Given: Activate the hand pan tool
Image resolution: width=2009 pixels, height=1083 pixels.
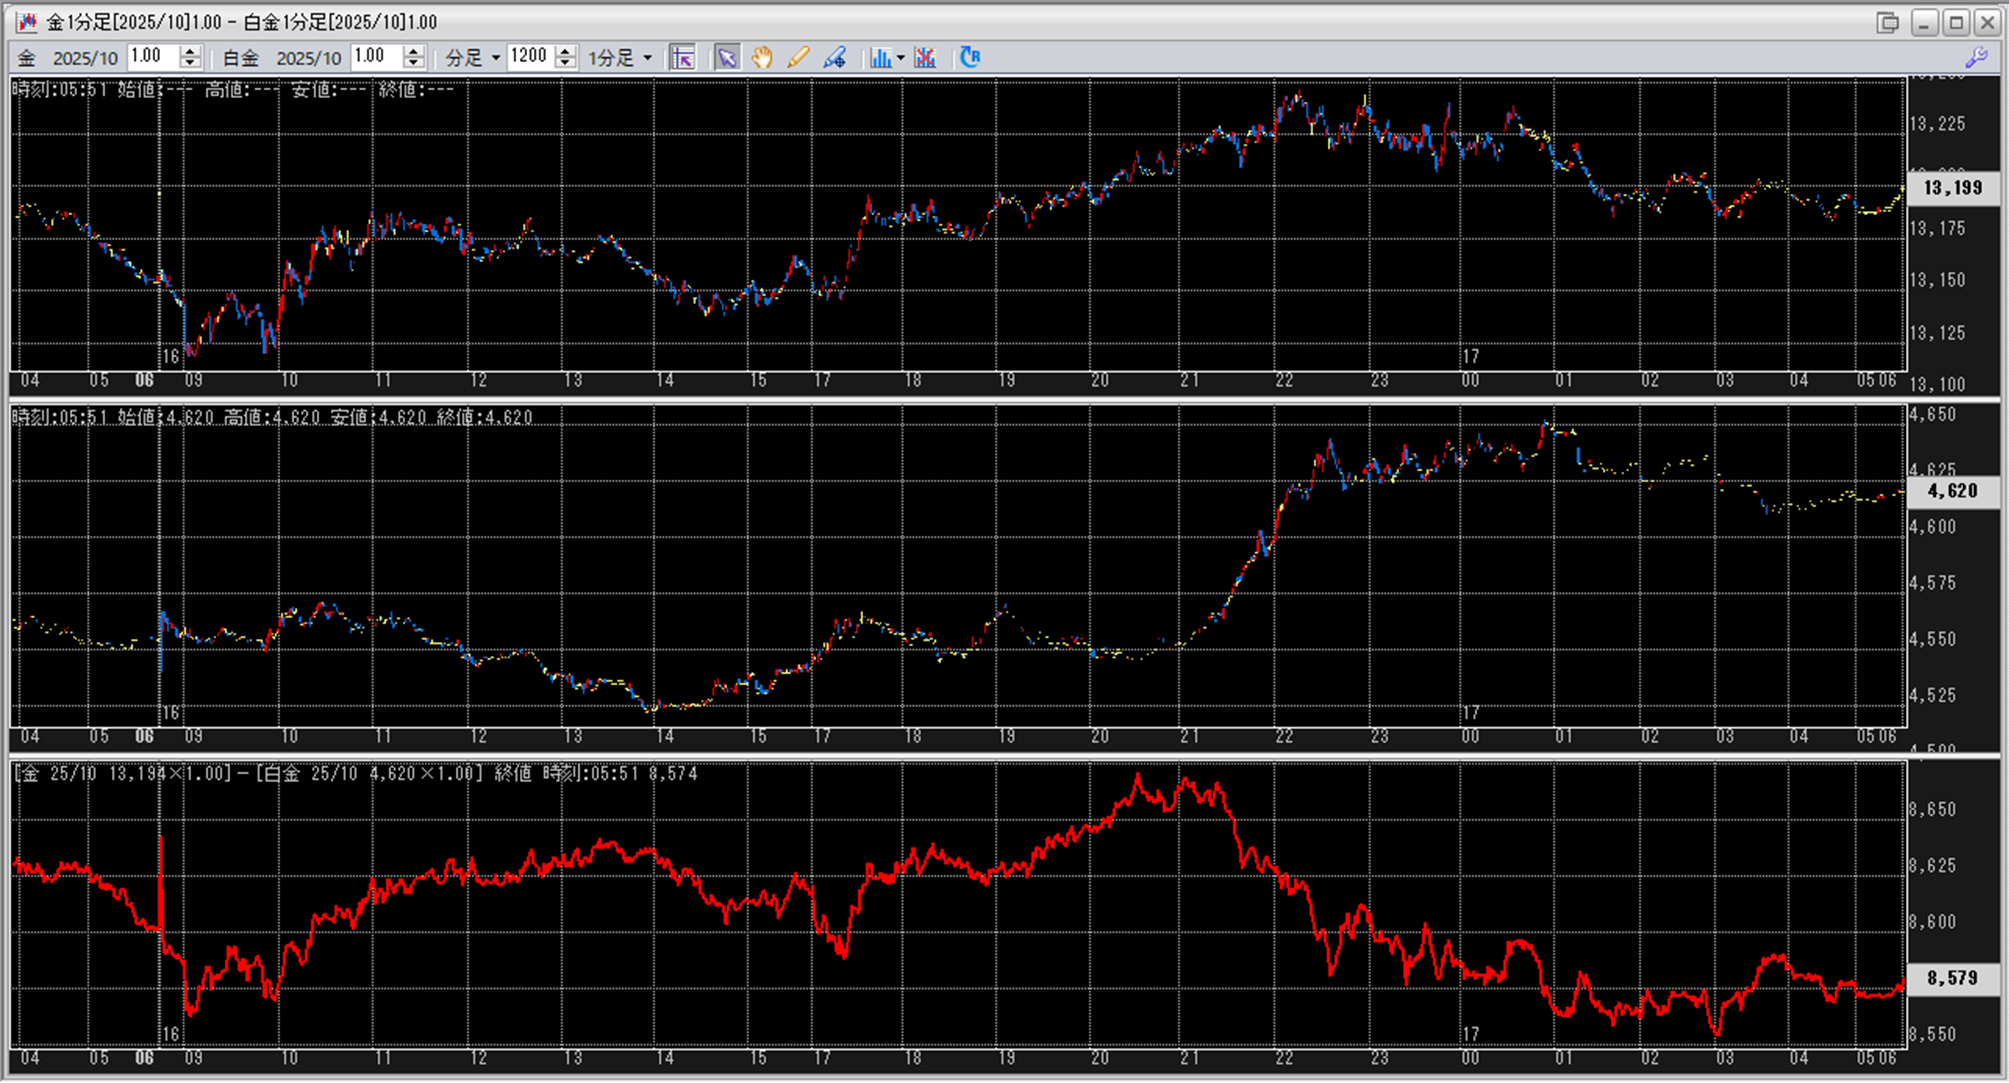Looking at the screenshot, I should [x=762, y=58].
